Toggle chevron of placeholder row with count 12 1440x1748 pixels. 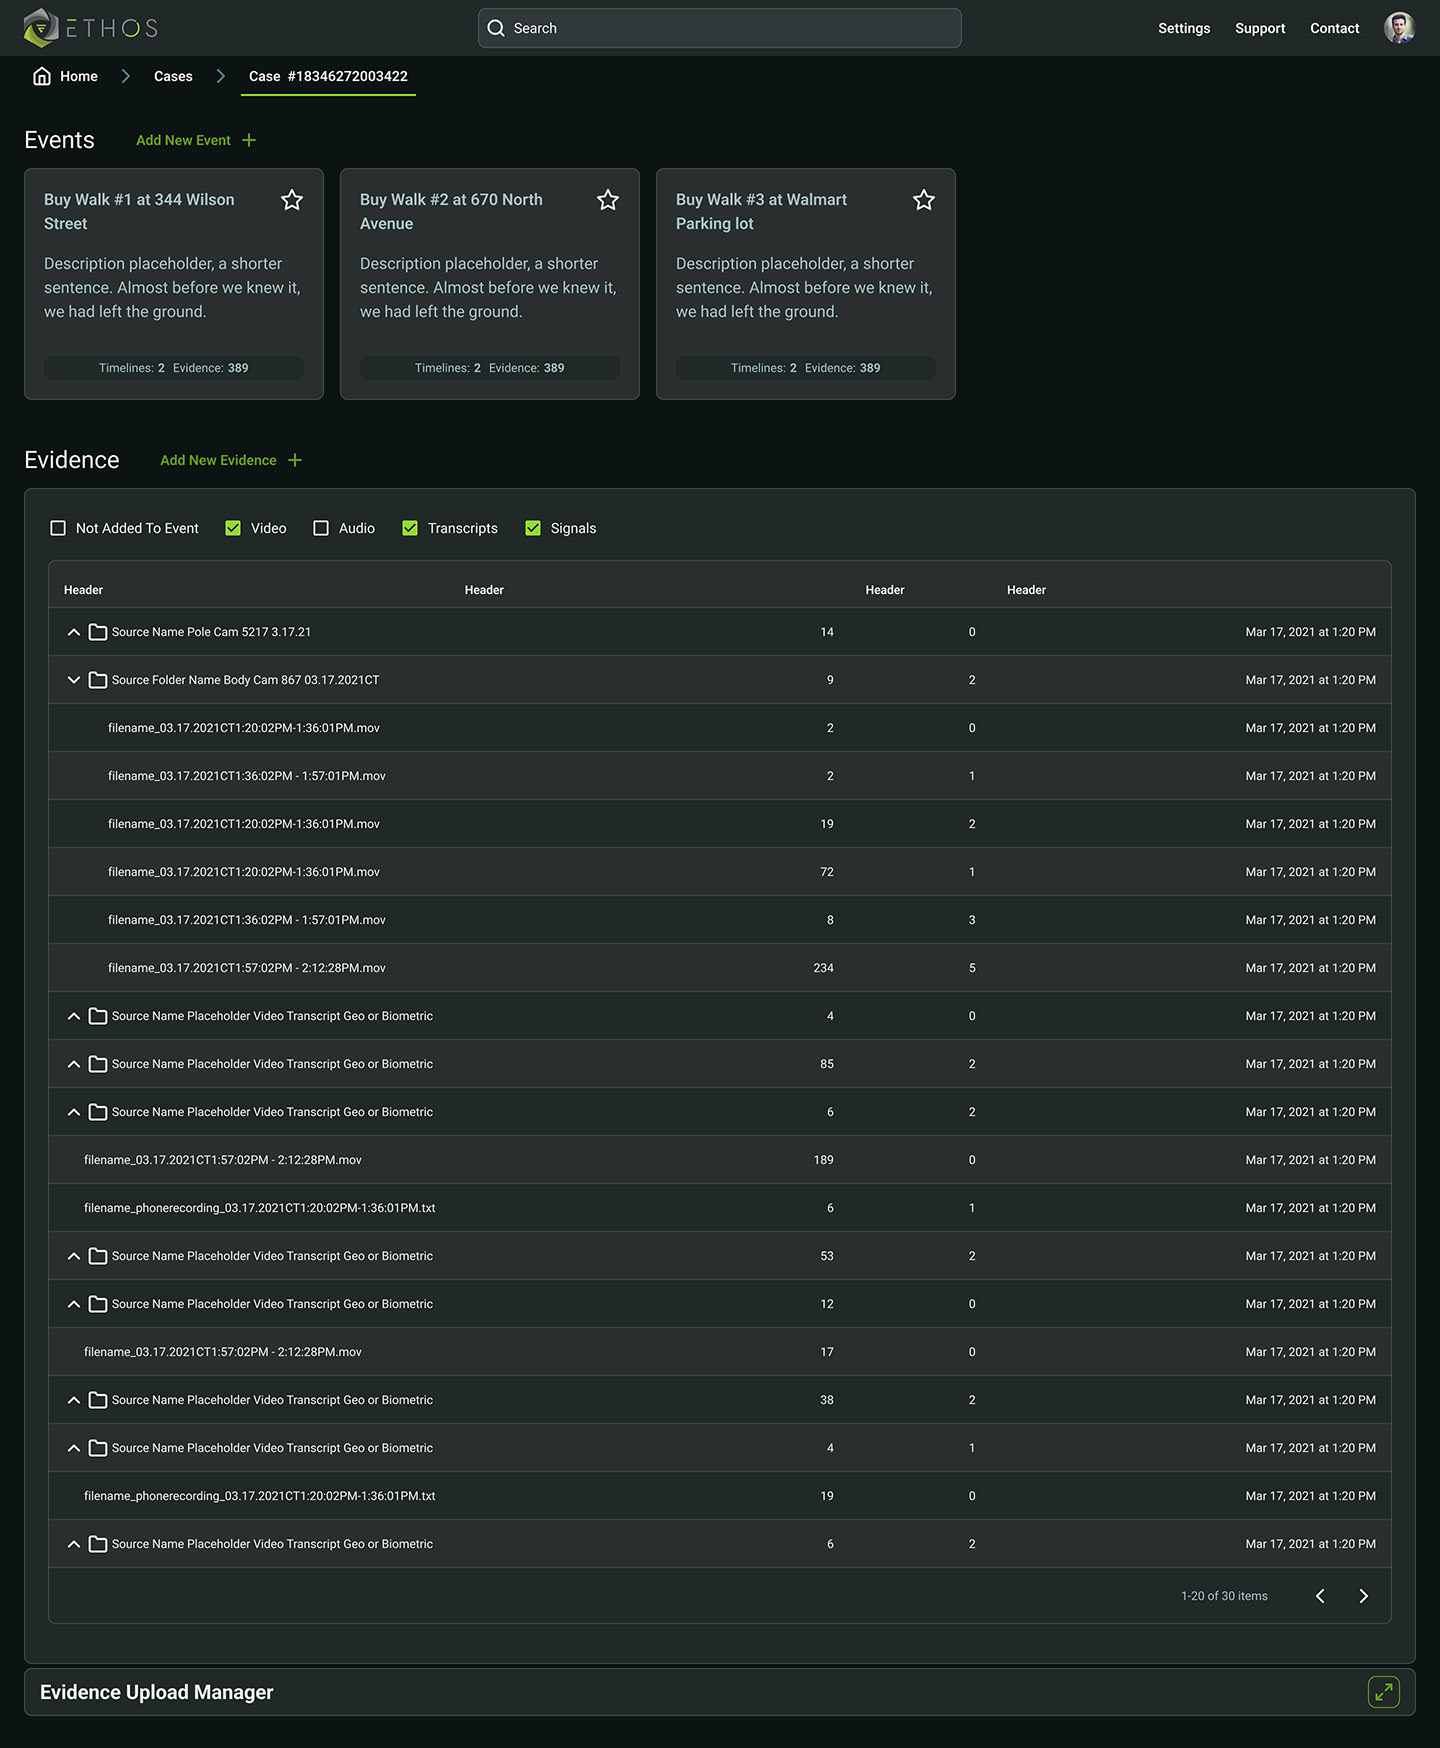click(73, 1304)
